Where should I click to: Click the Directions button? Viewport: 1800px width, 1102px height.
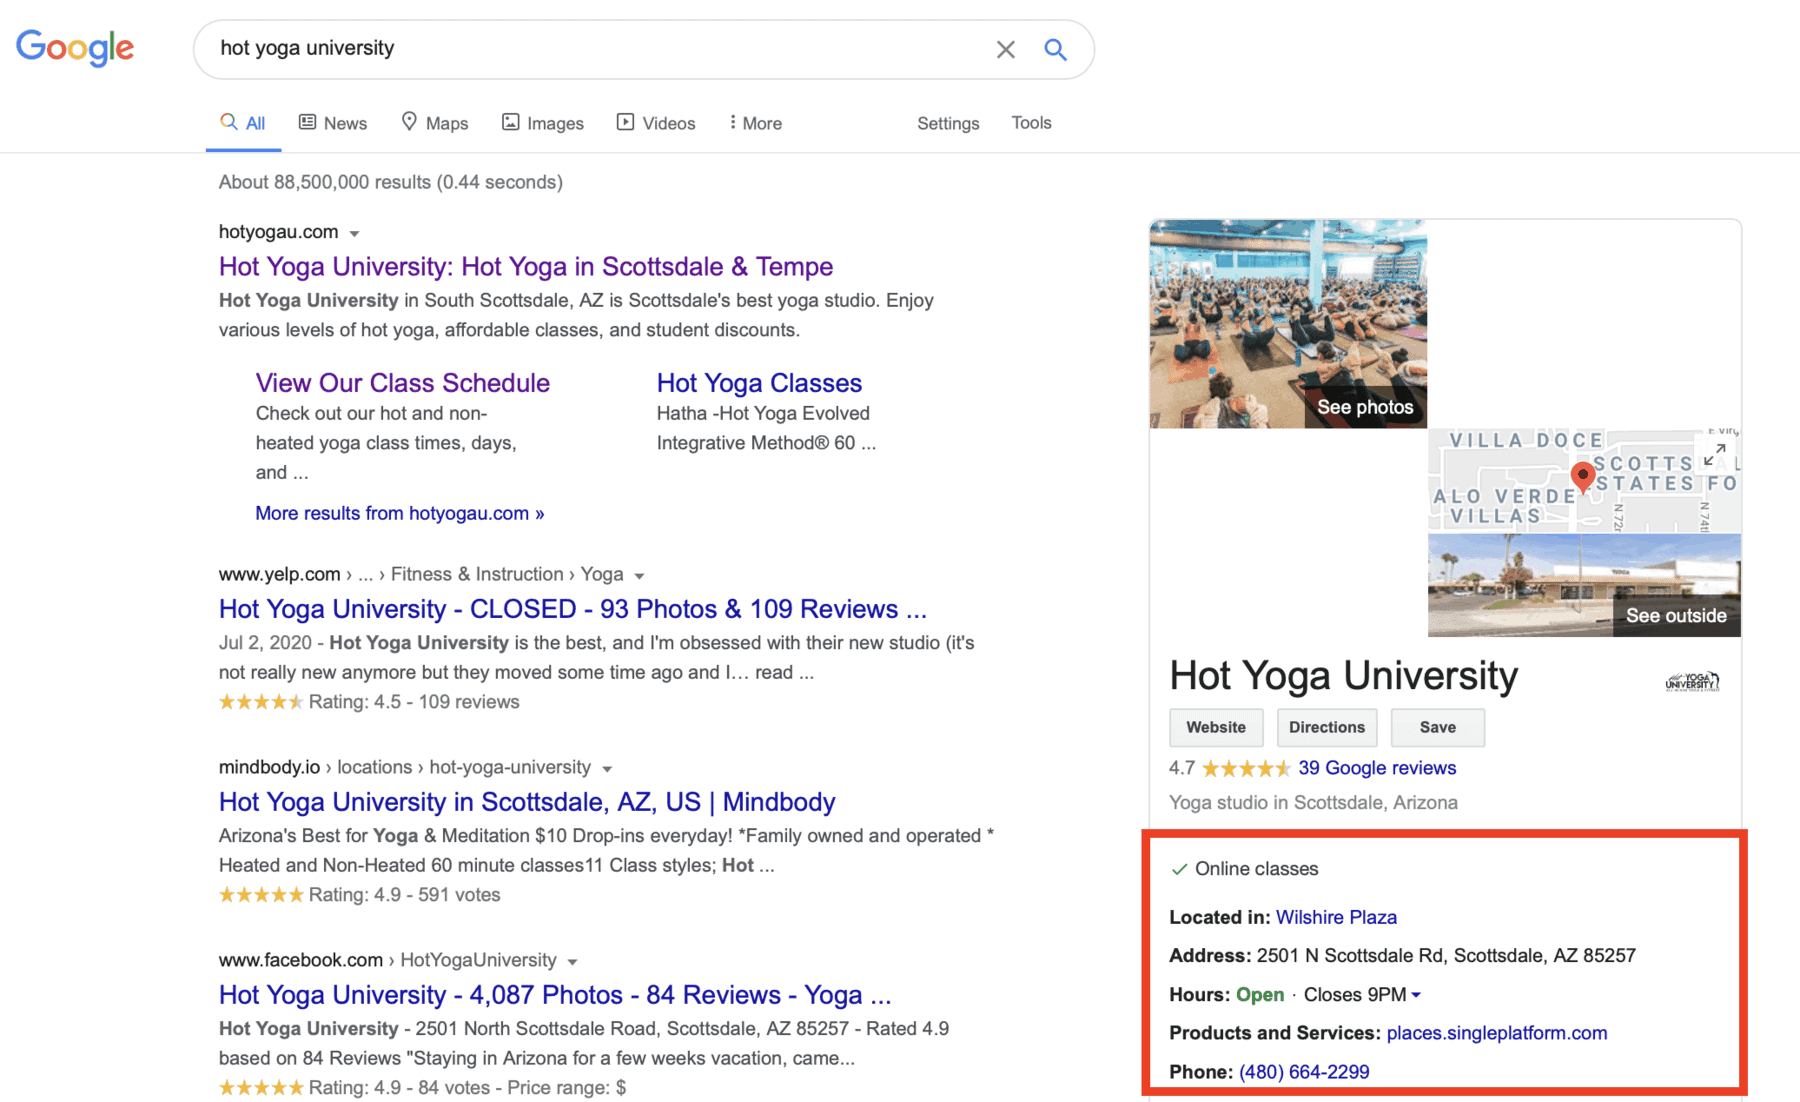pyautogui.click(x=1326, y=727)
